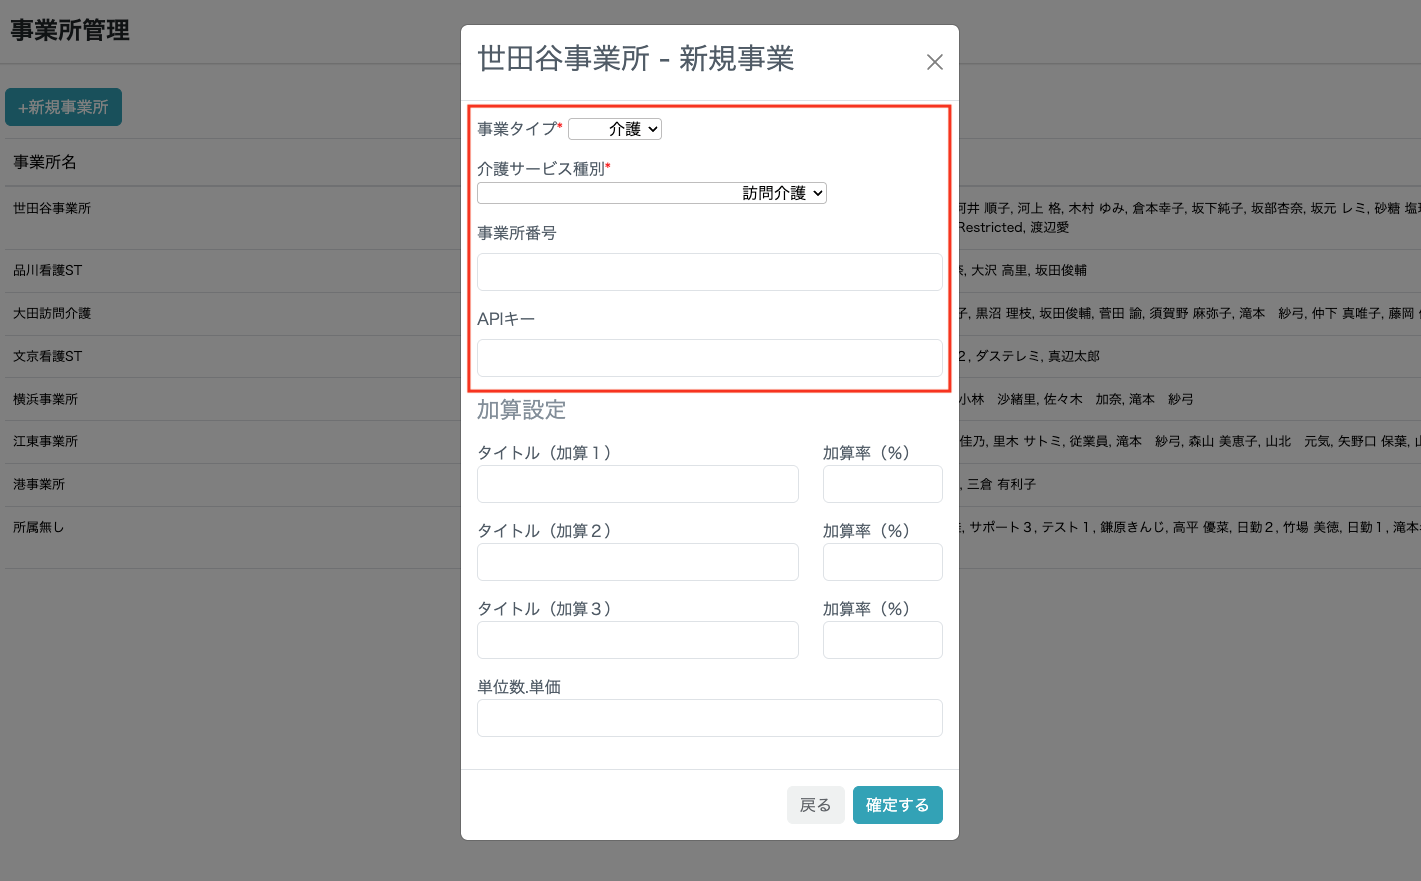Click the 事業所番号 input field
The image size is (1421, 881).
click(709, 272)
